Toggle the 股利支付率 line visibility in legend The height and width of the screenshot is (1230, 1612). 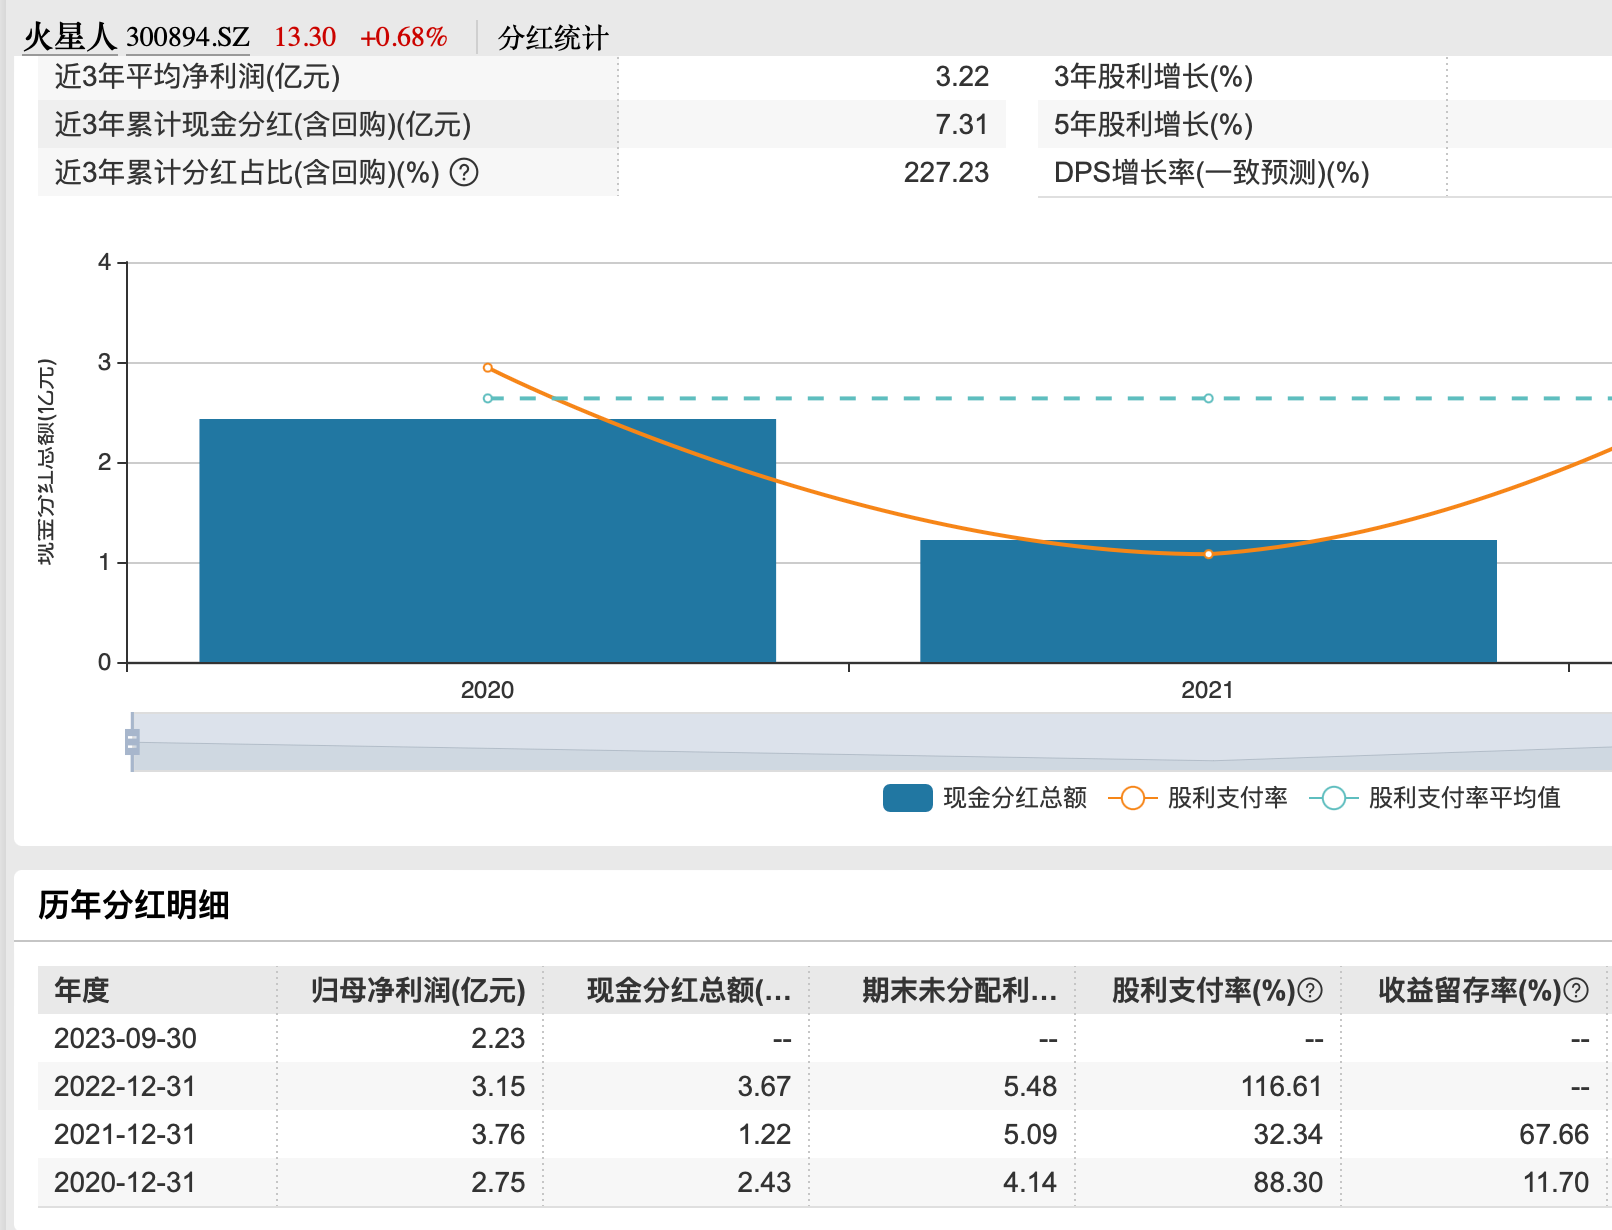pyautogui.click(x=1225, y=798)
